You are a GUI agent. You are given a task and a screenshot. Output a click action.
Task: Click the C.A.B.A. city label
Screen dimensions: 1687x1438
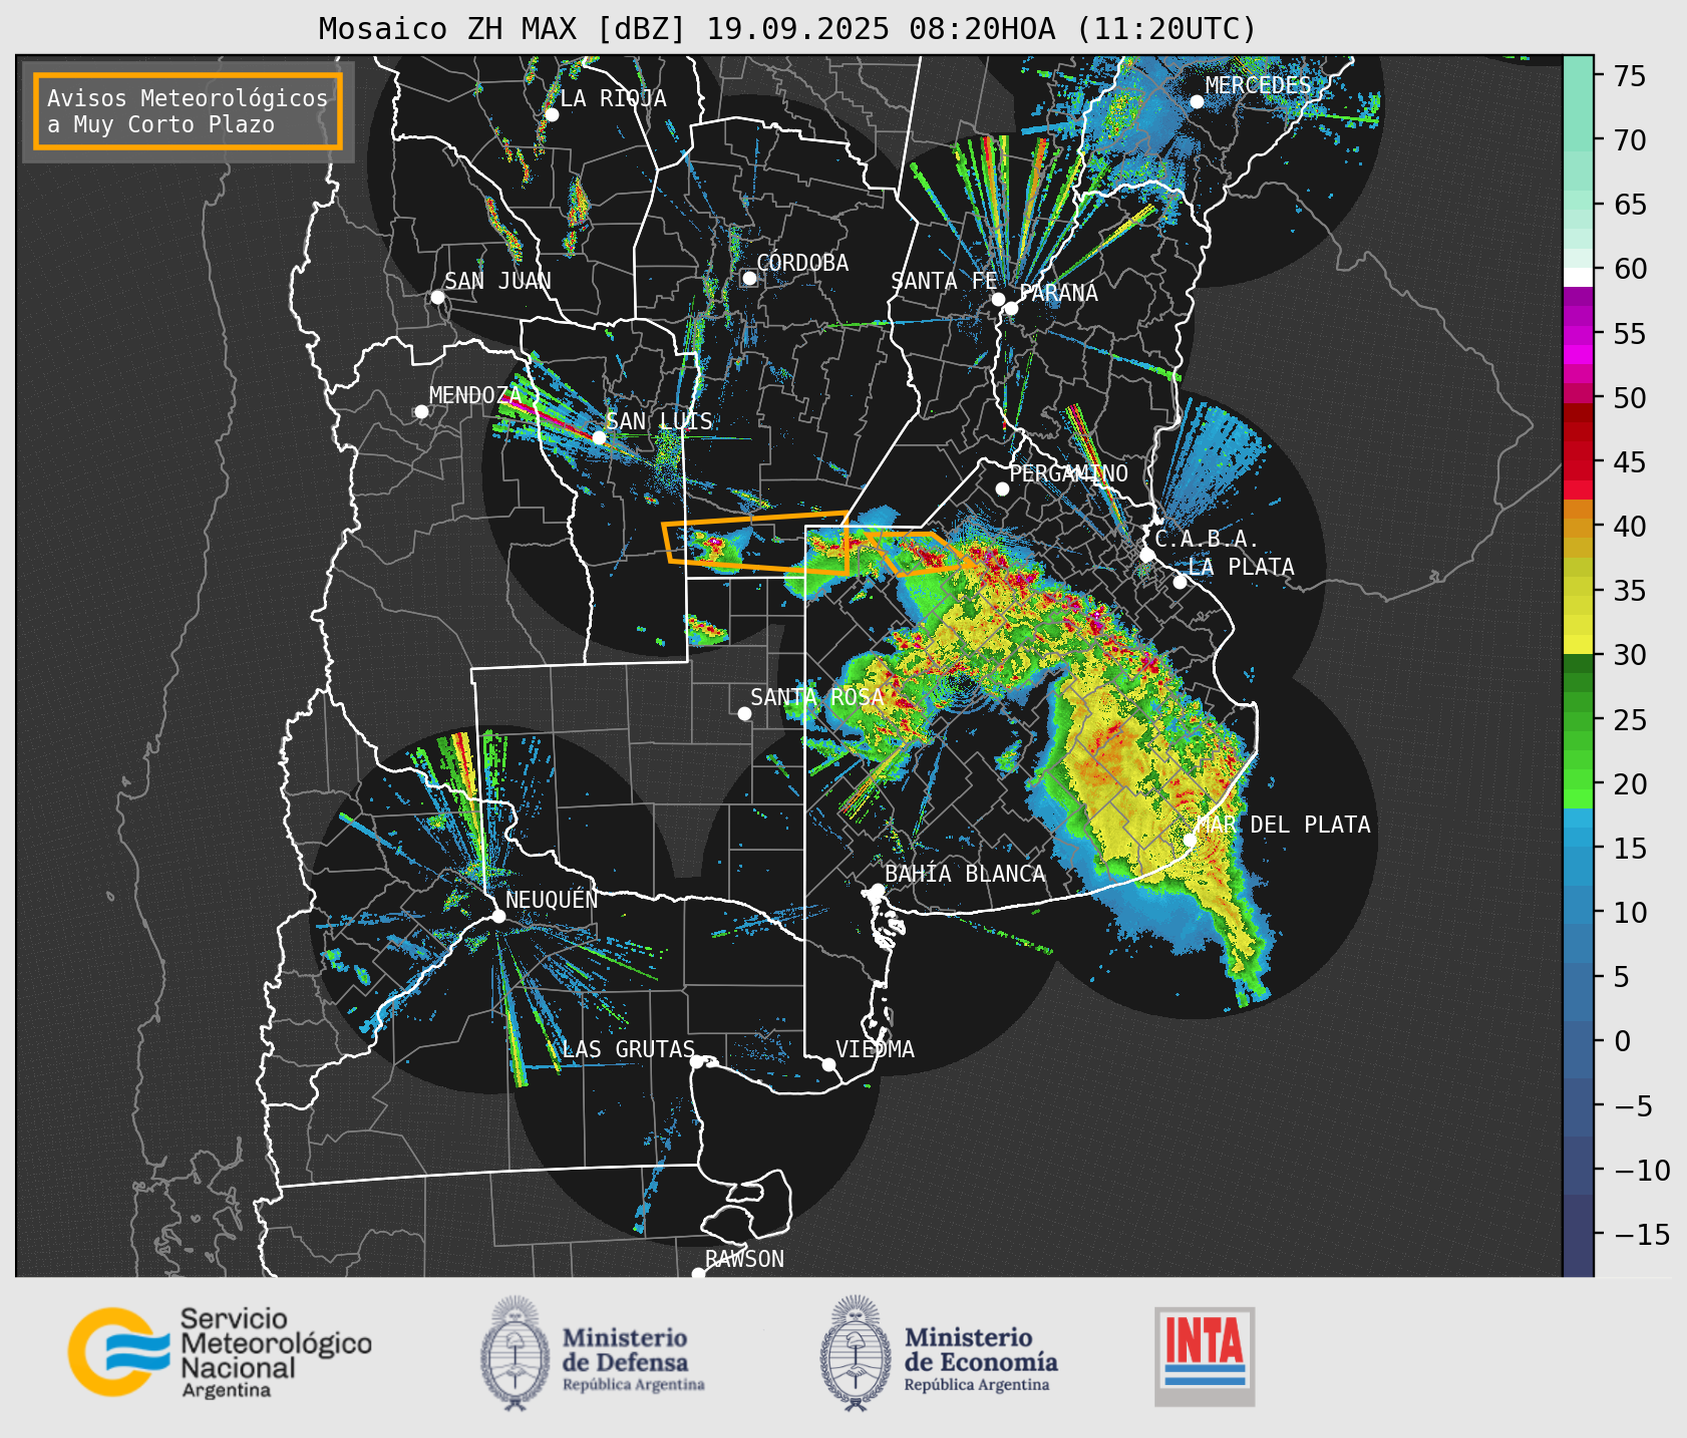[x=1207, y=539]
